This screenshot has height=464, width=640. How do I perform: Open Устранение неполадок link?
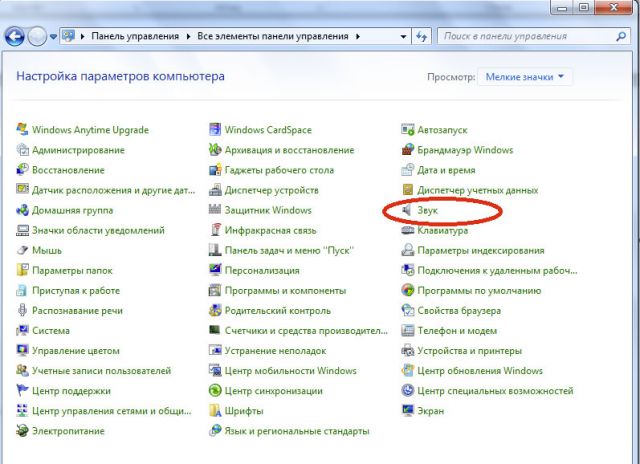(x=276, y=351)
